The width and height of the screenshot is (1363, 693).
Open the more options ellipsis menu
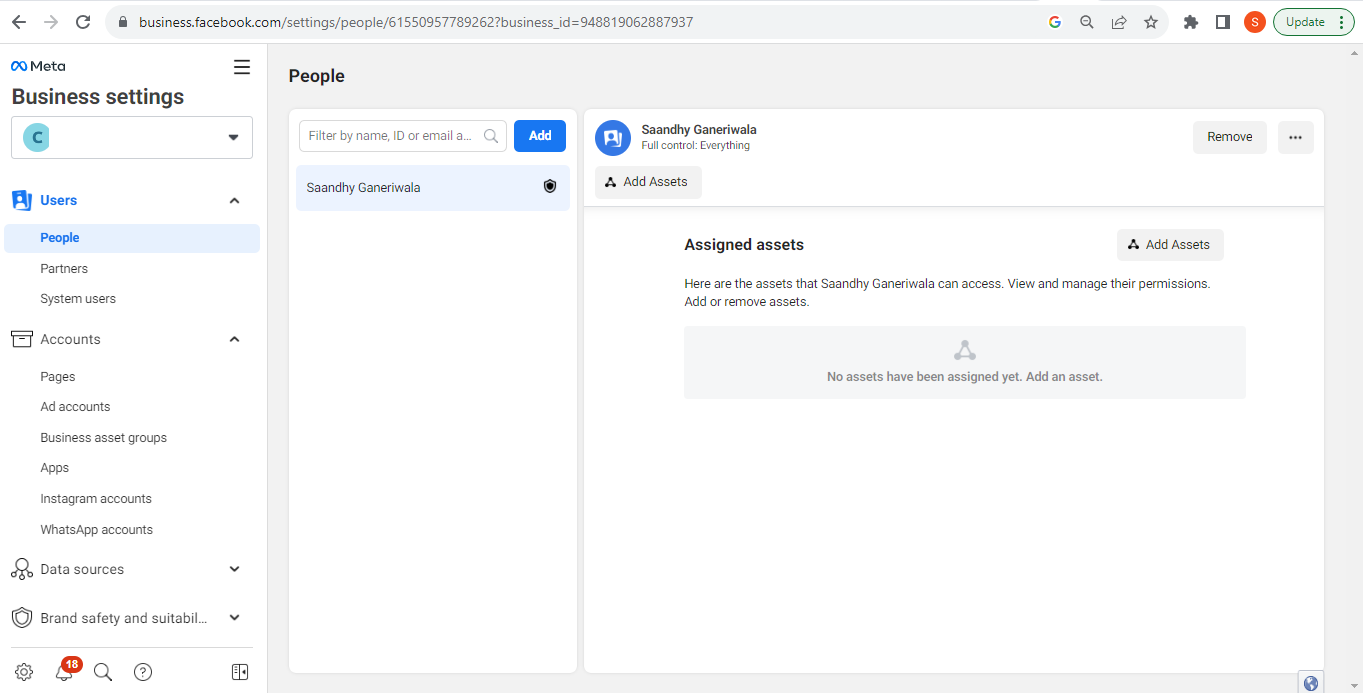tap(1296, 137)
